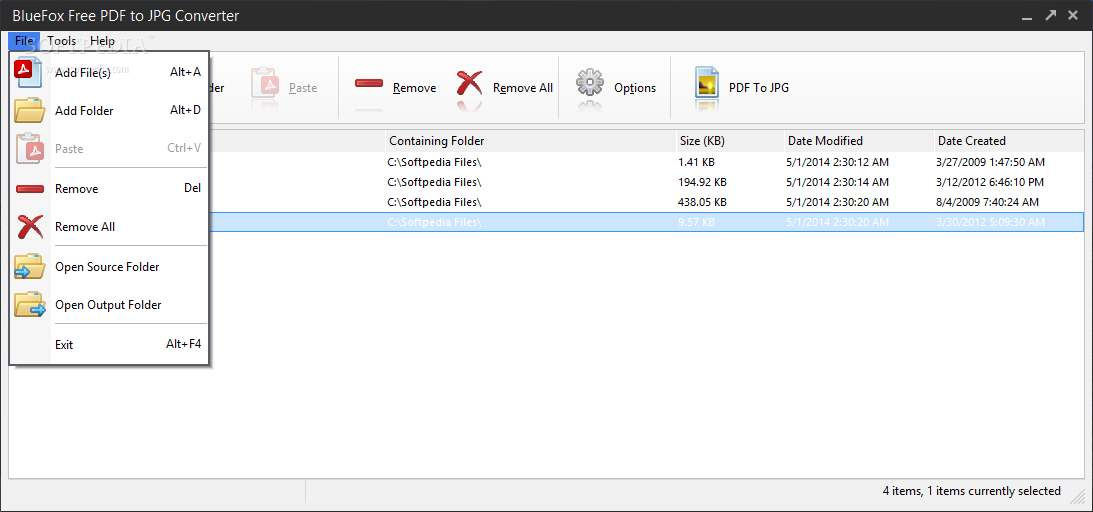Screen dimensions: 1093x512
Task: Sort by Date Created column header
Action: 1009,141
